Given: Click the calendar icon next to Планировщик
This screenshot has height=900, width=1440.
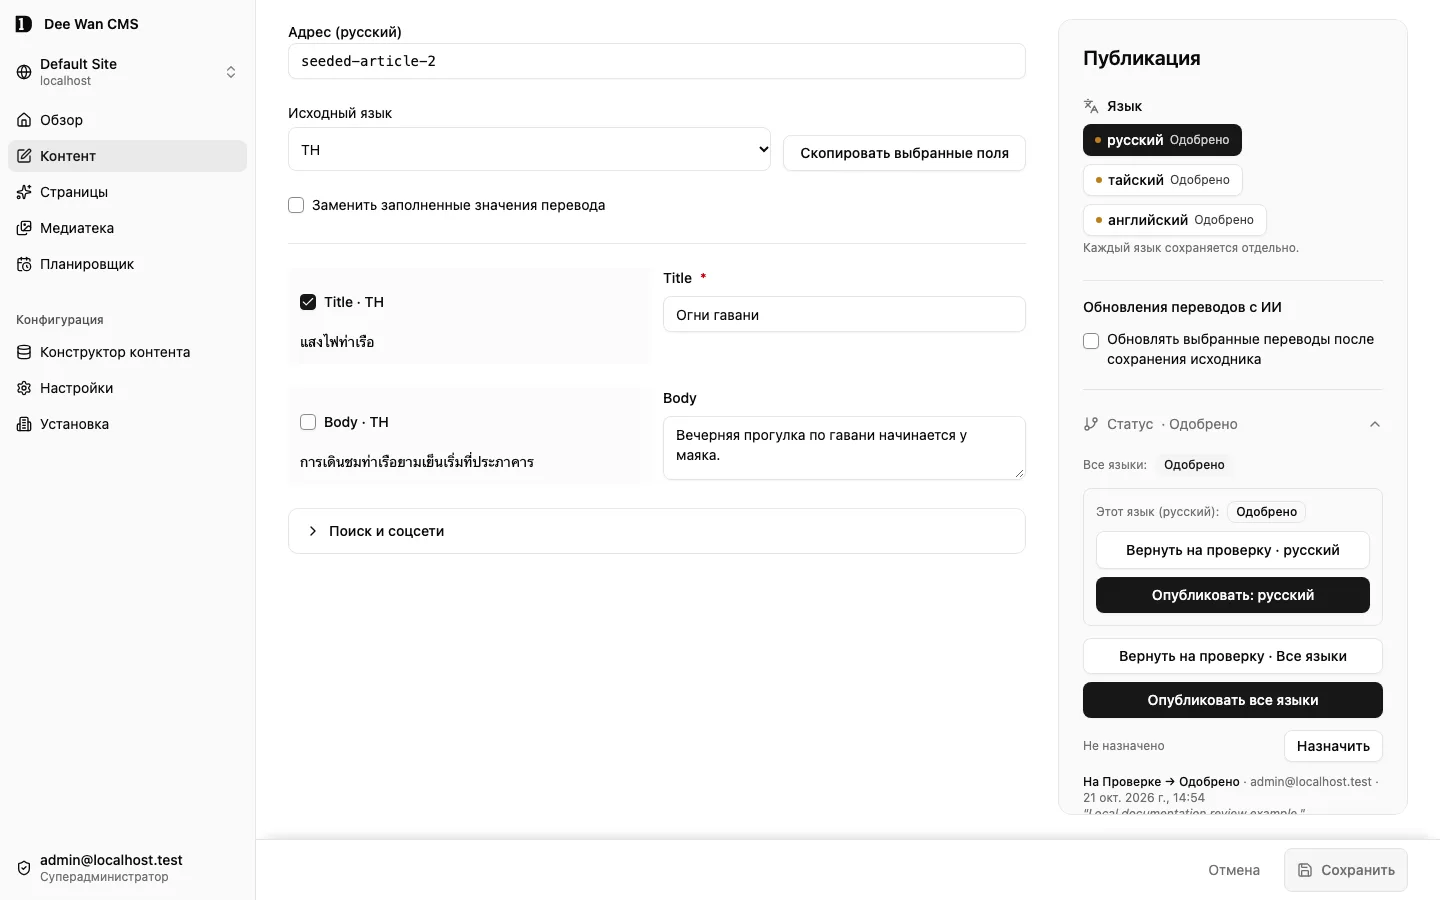Looking at the screenshot, I should tap(24, 264).
